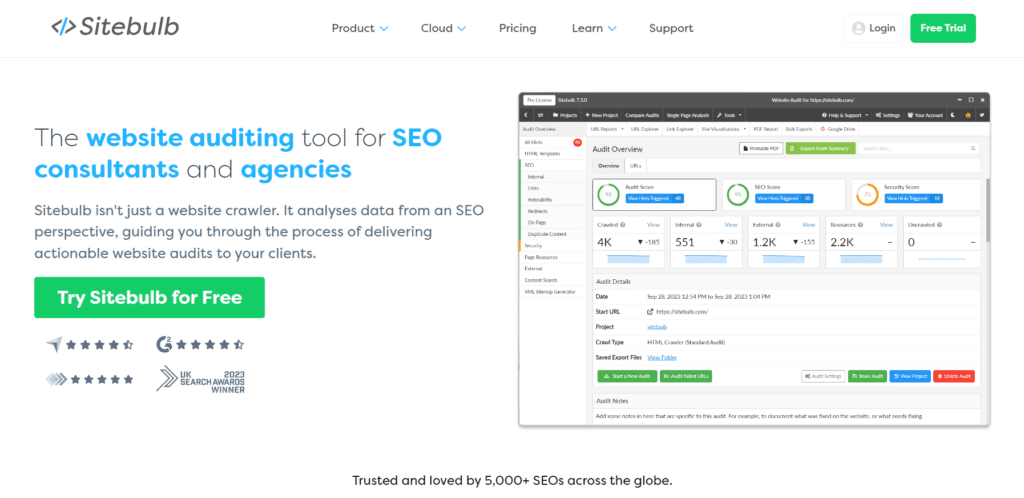Screen dimensions: 1024x498
Task: Click Security Score View Hints Triggered button
Action: coord(913,198)
